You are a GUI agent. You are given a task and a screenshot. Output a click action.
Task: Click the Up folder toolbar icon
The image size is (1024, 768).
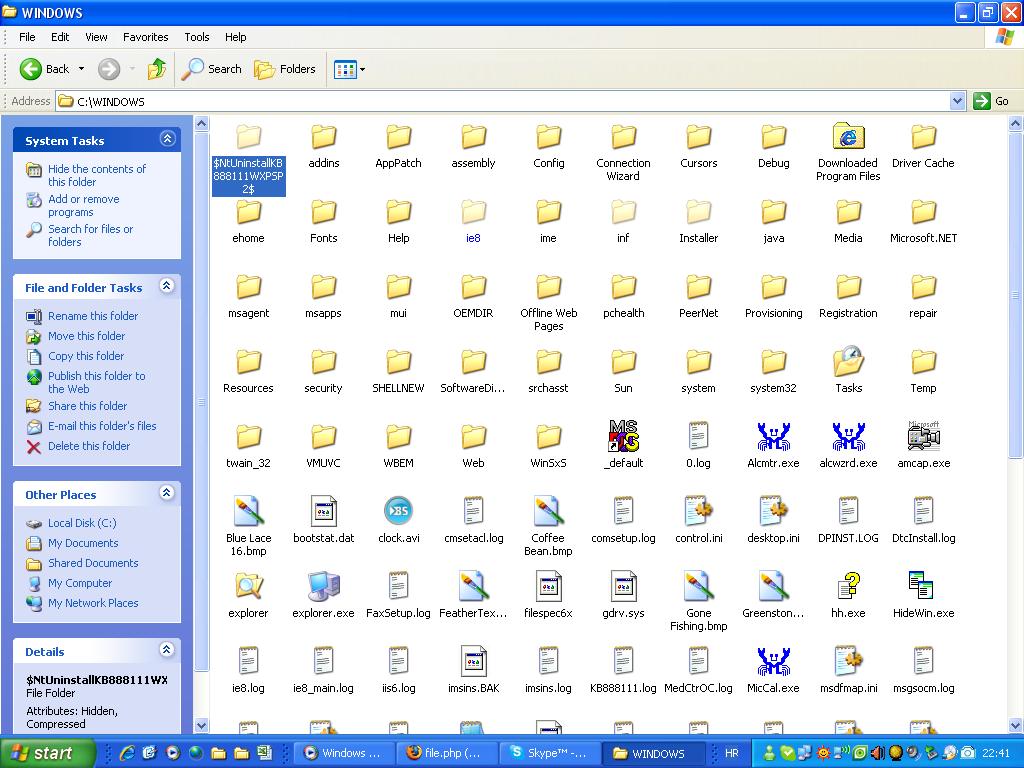point(157,69)
